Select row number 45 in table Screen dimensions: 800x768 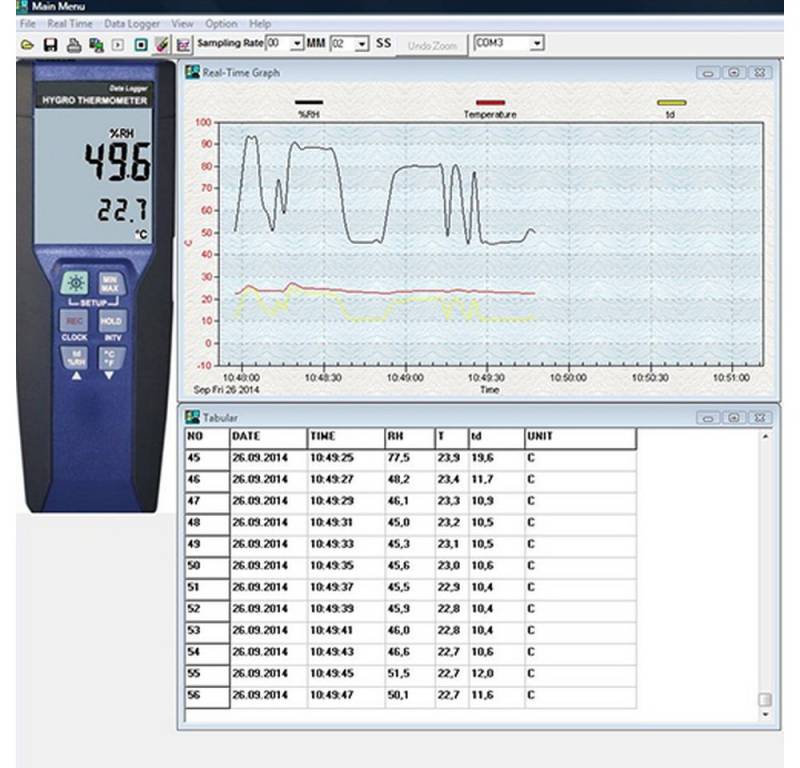(207, 460)
